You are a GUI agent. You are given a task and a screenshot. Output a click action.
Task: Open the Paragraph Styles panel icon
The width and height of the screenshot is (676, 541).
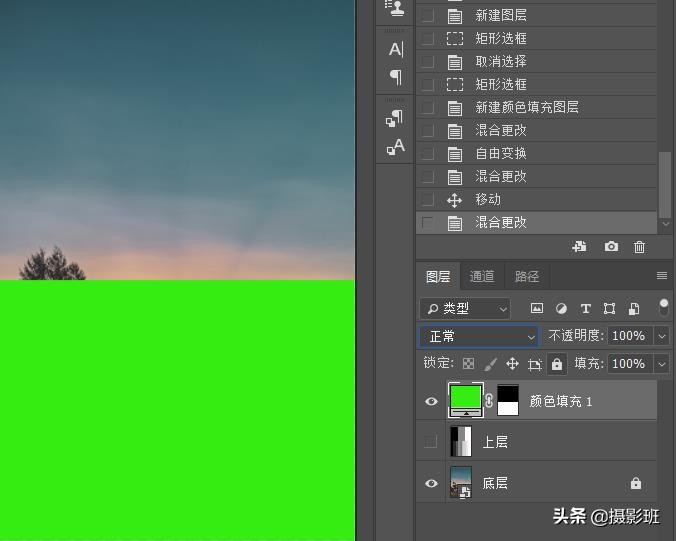point(394,118)
